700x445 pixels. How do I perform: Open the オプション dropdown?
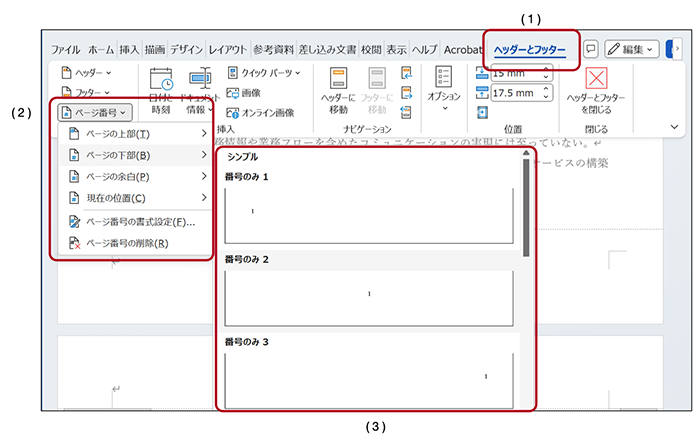point(444,89)
